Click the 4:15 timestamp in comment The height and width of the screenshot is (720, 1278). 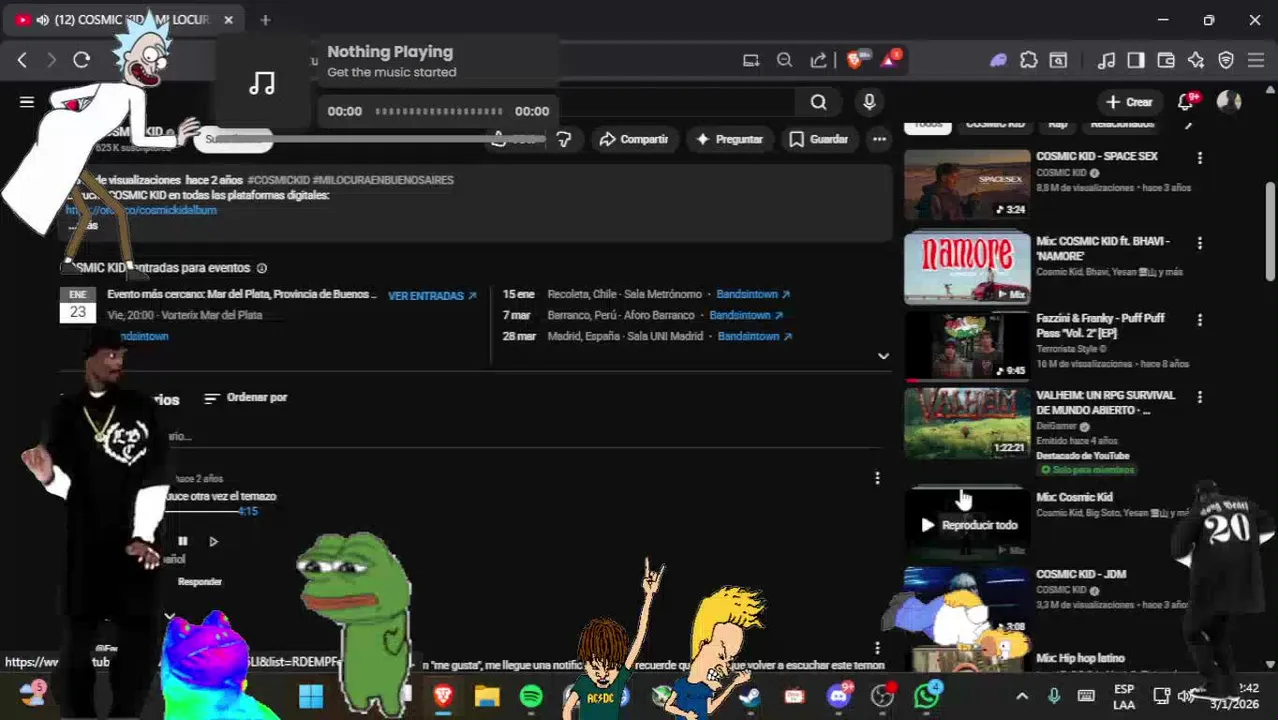[248, 511]
